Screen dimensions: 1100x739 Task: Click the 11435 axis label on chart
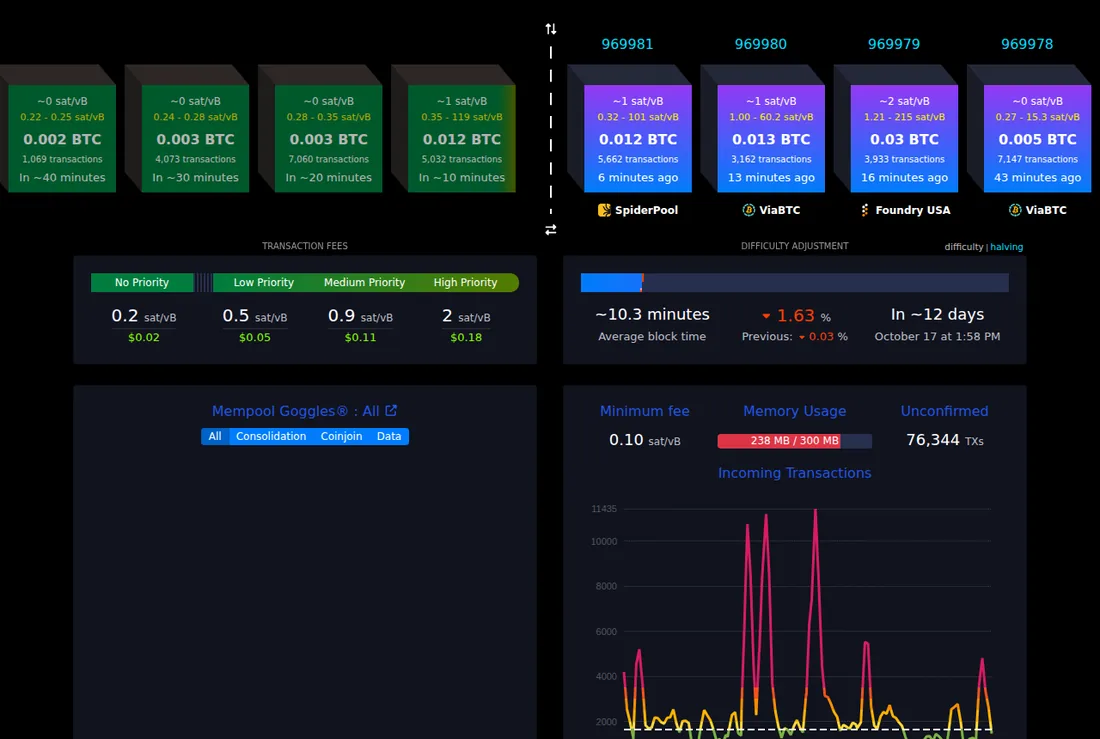click(x=604, y=509)
